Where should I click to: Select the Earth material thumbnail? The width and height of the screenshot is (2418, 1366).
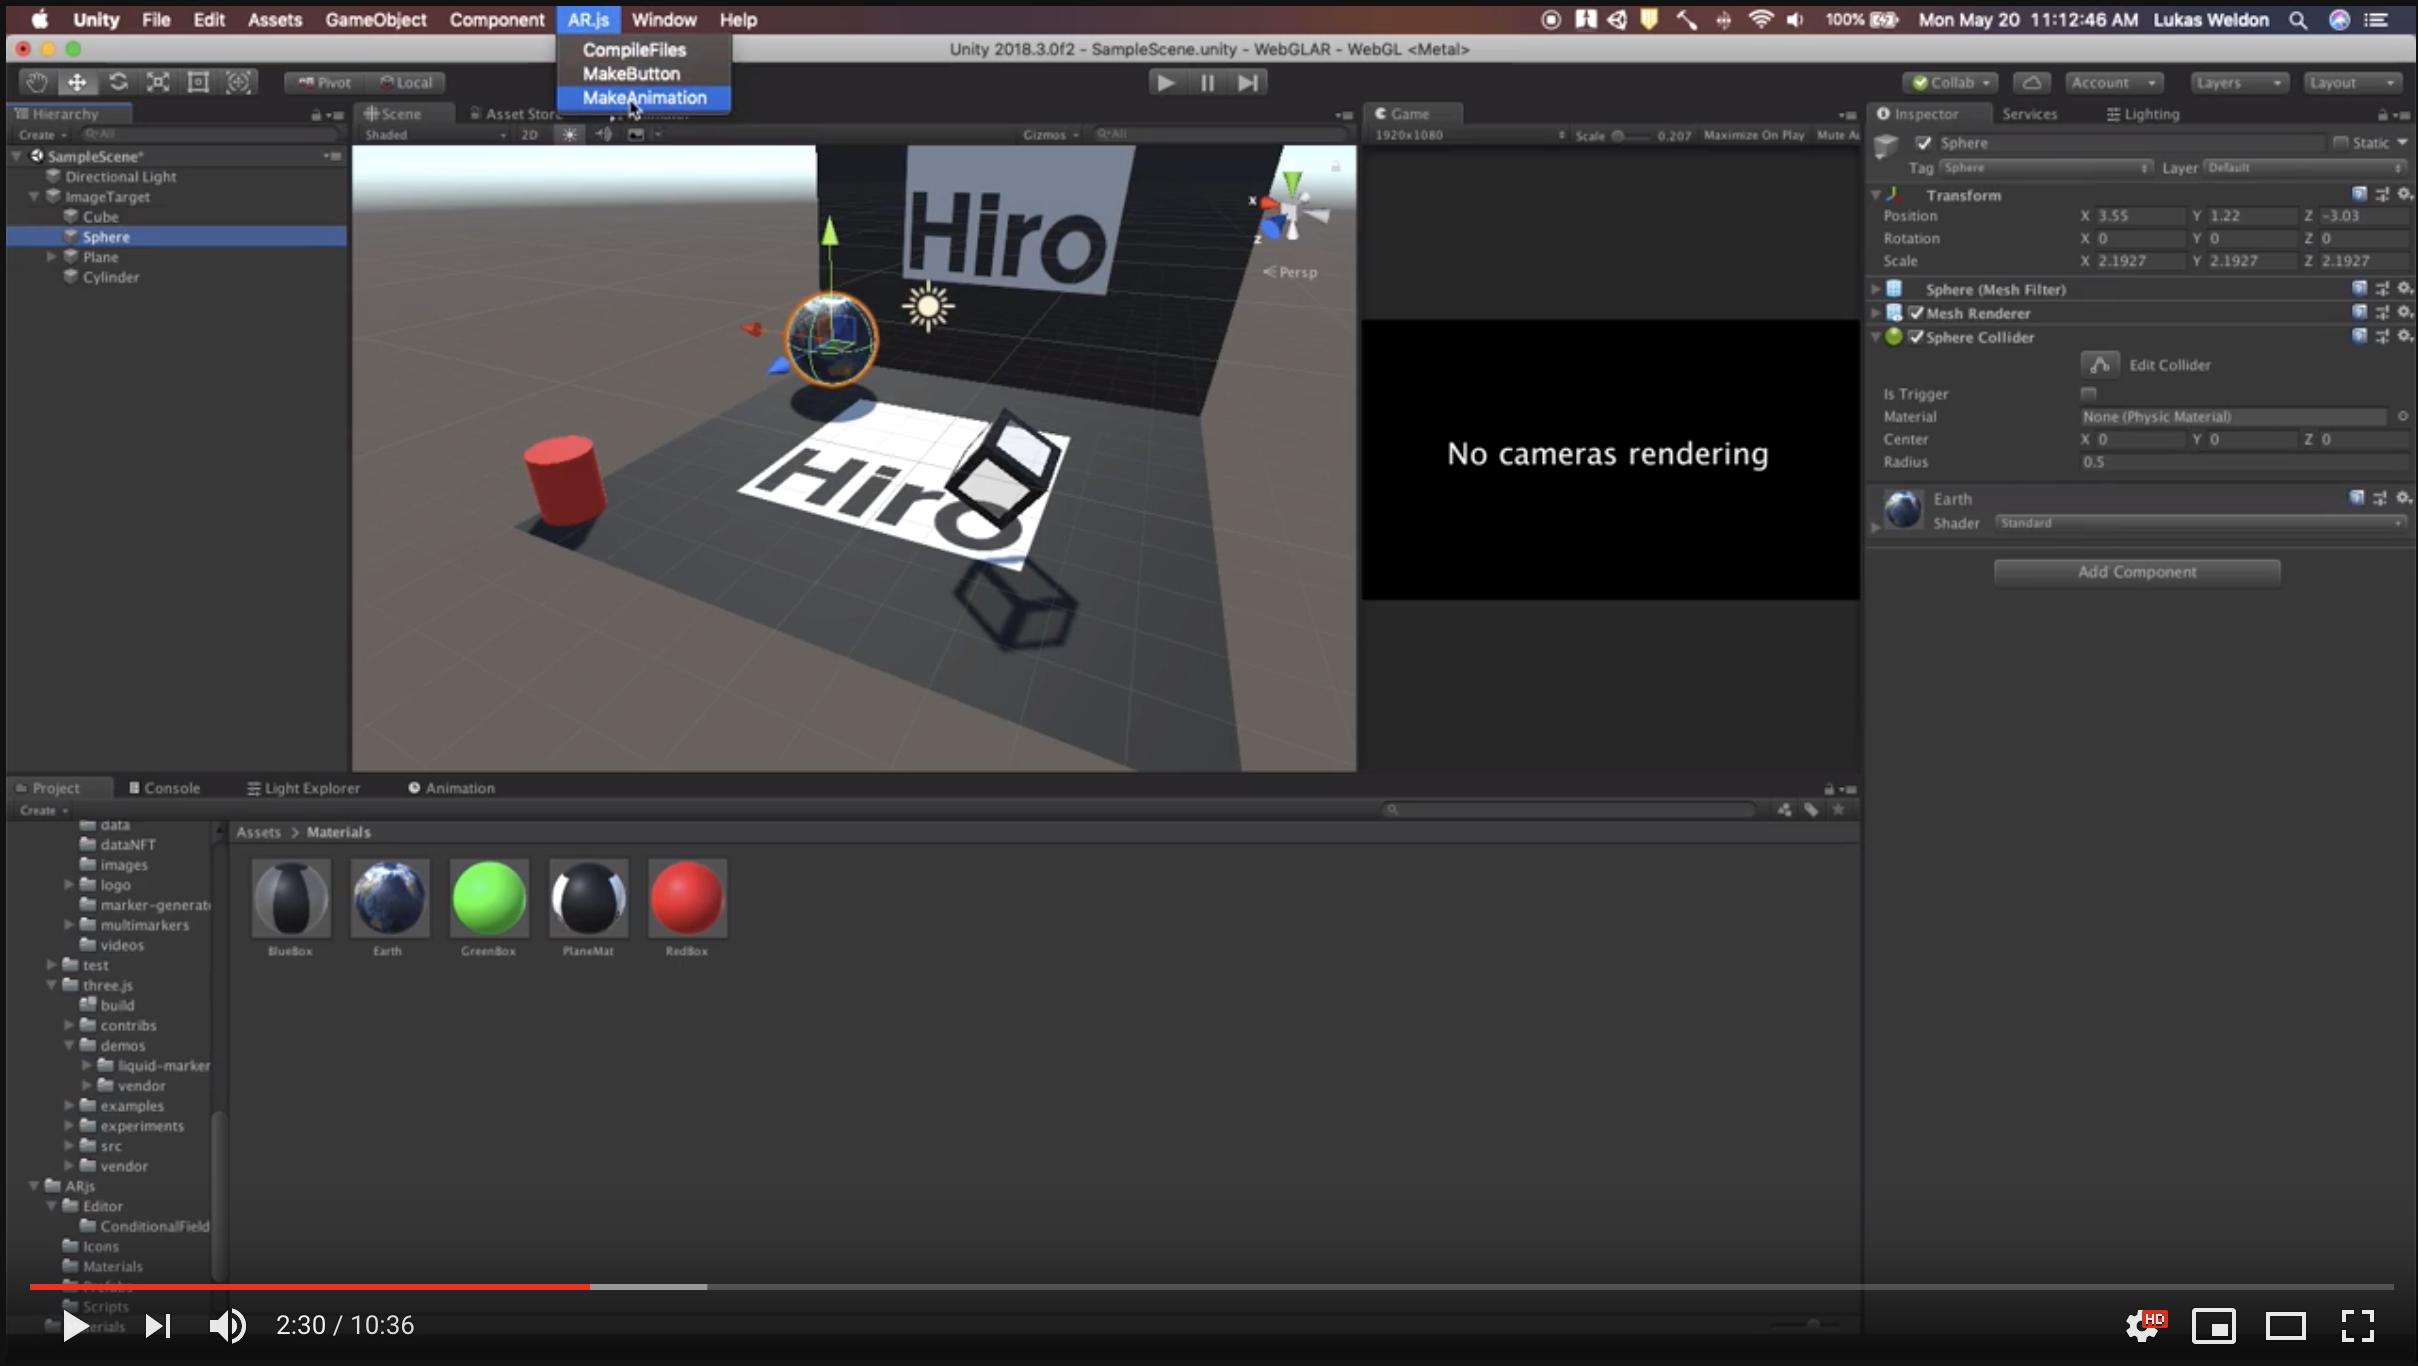388,898
